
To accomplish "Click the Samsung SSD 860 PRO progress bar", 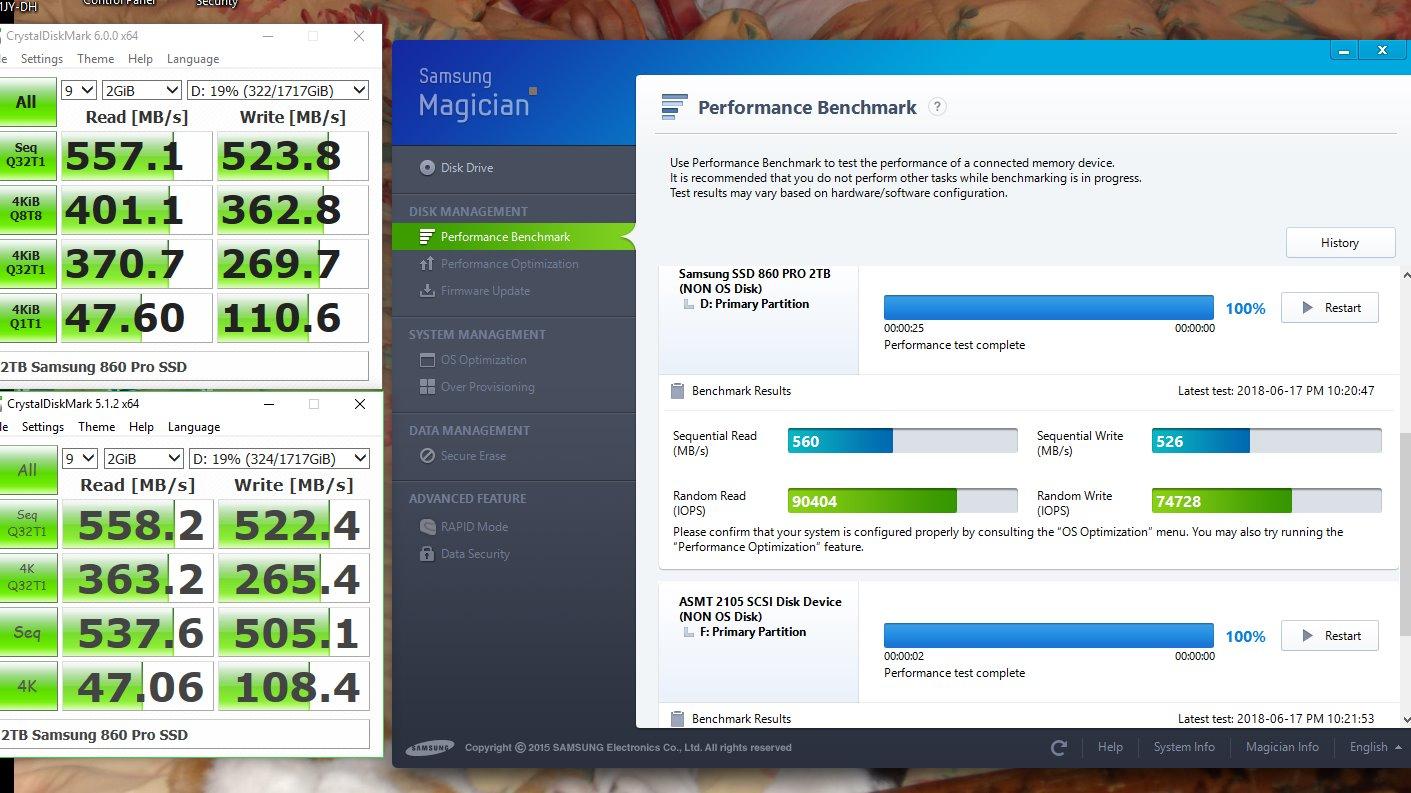I will (x=1049, y=307).
